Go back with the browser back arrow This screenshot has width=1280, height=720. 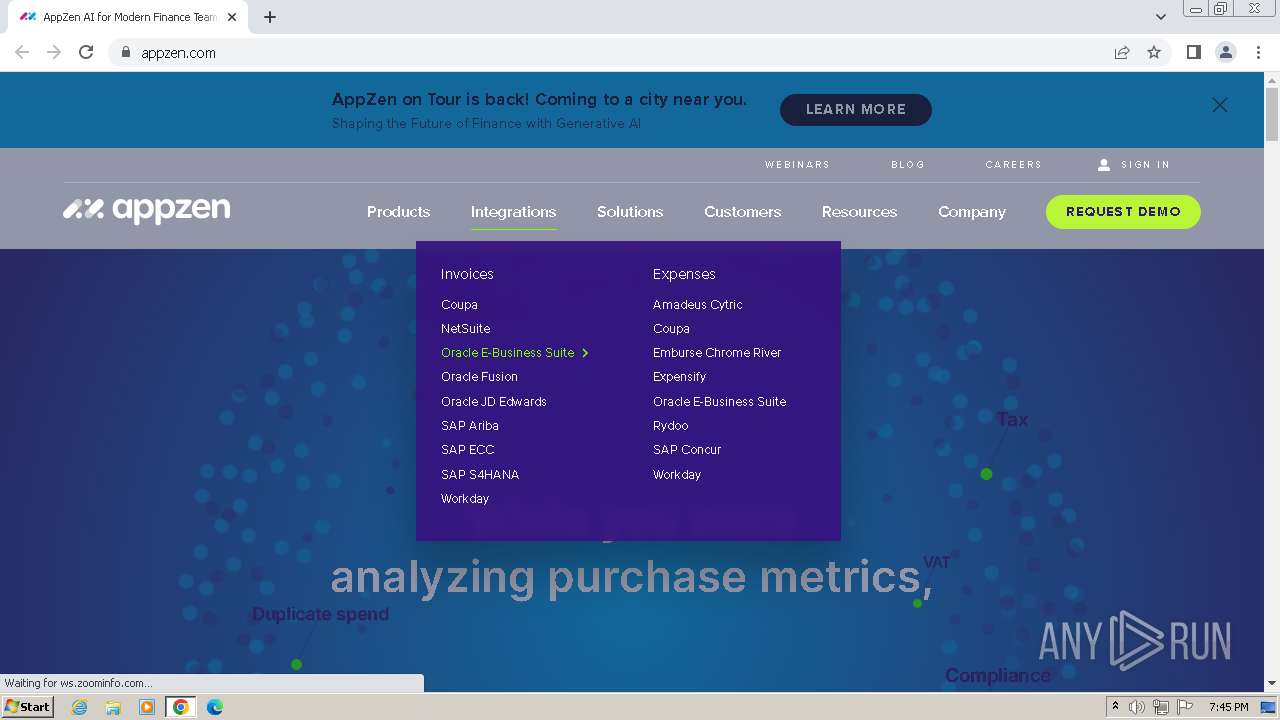tap(22, 52)
